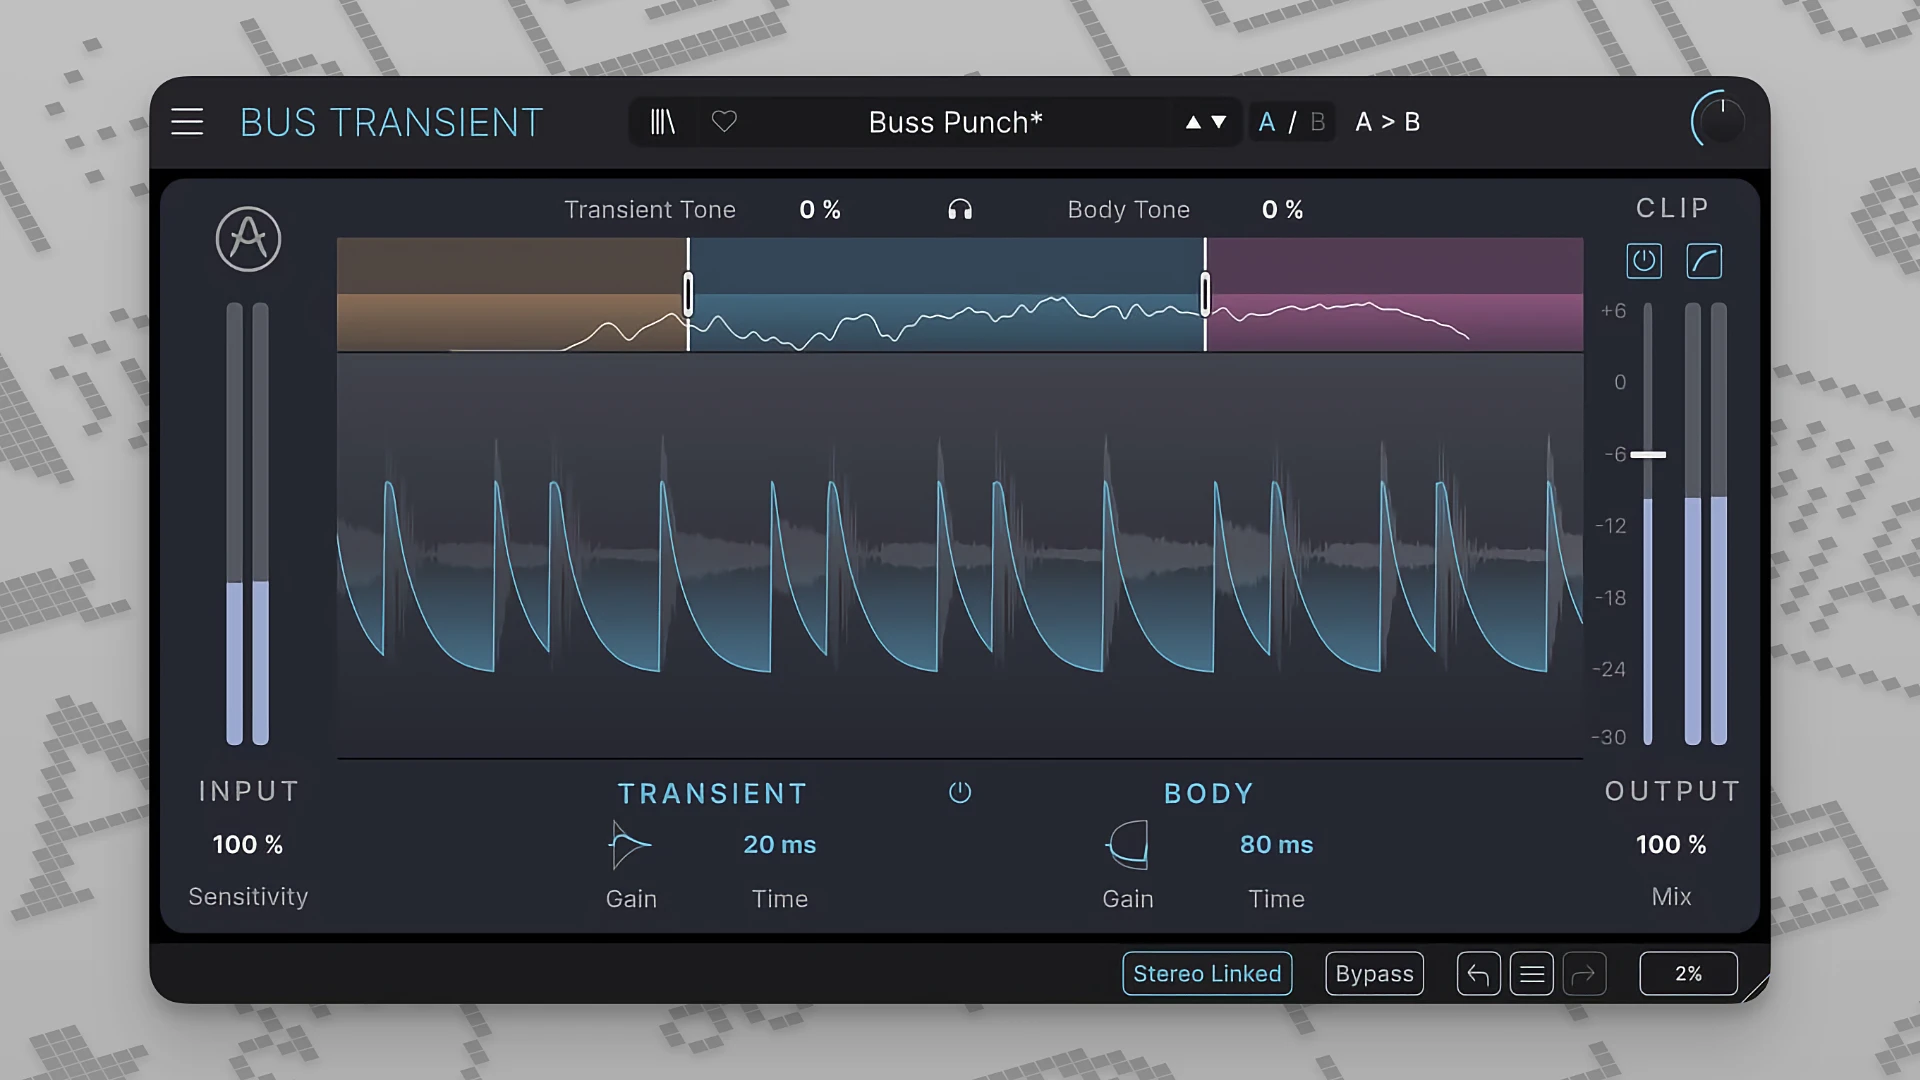Image resolution: width=1920 pixels, height=1080 pixels.
Task: Adjust the clip threshold marker on output meter
Action: (x=1650, y=455)
